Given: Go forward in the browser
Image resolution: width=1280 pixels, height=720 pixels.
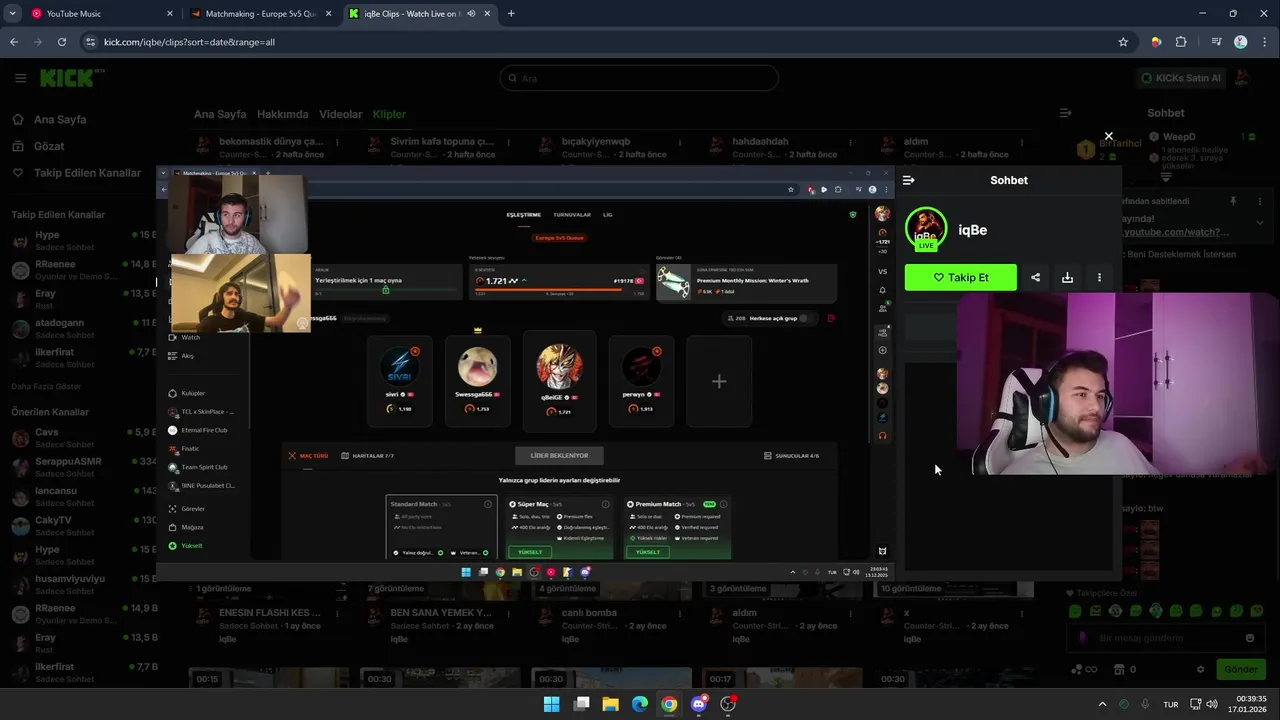Looking at the screenshot, I should [38, 42].
